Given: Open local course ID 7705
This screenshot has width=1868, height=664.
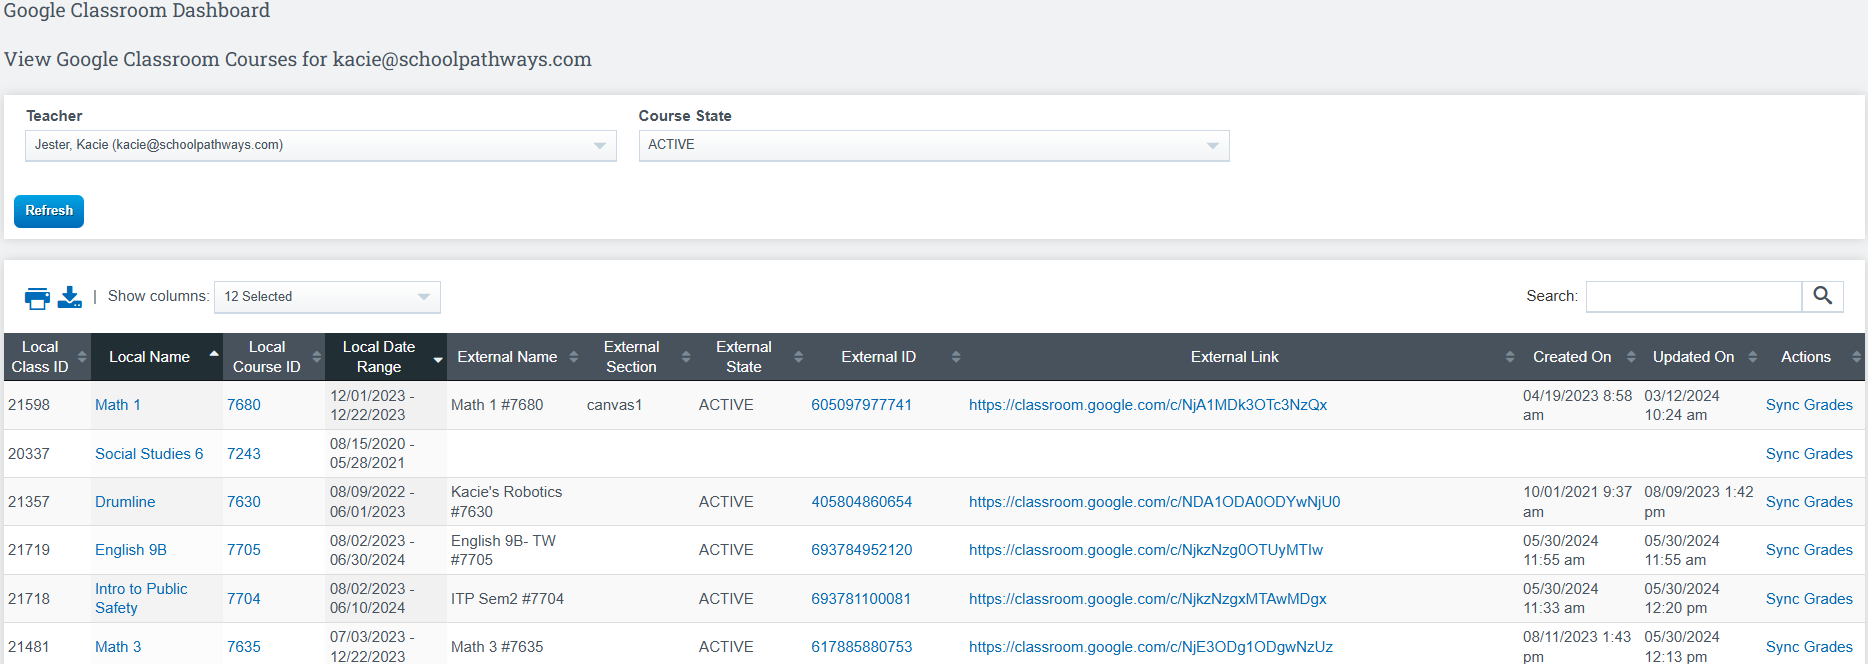Looking at the screenshot, I should click(244, 550).
